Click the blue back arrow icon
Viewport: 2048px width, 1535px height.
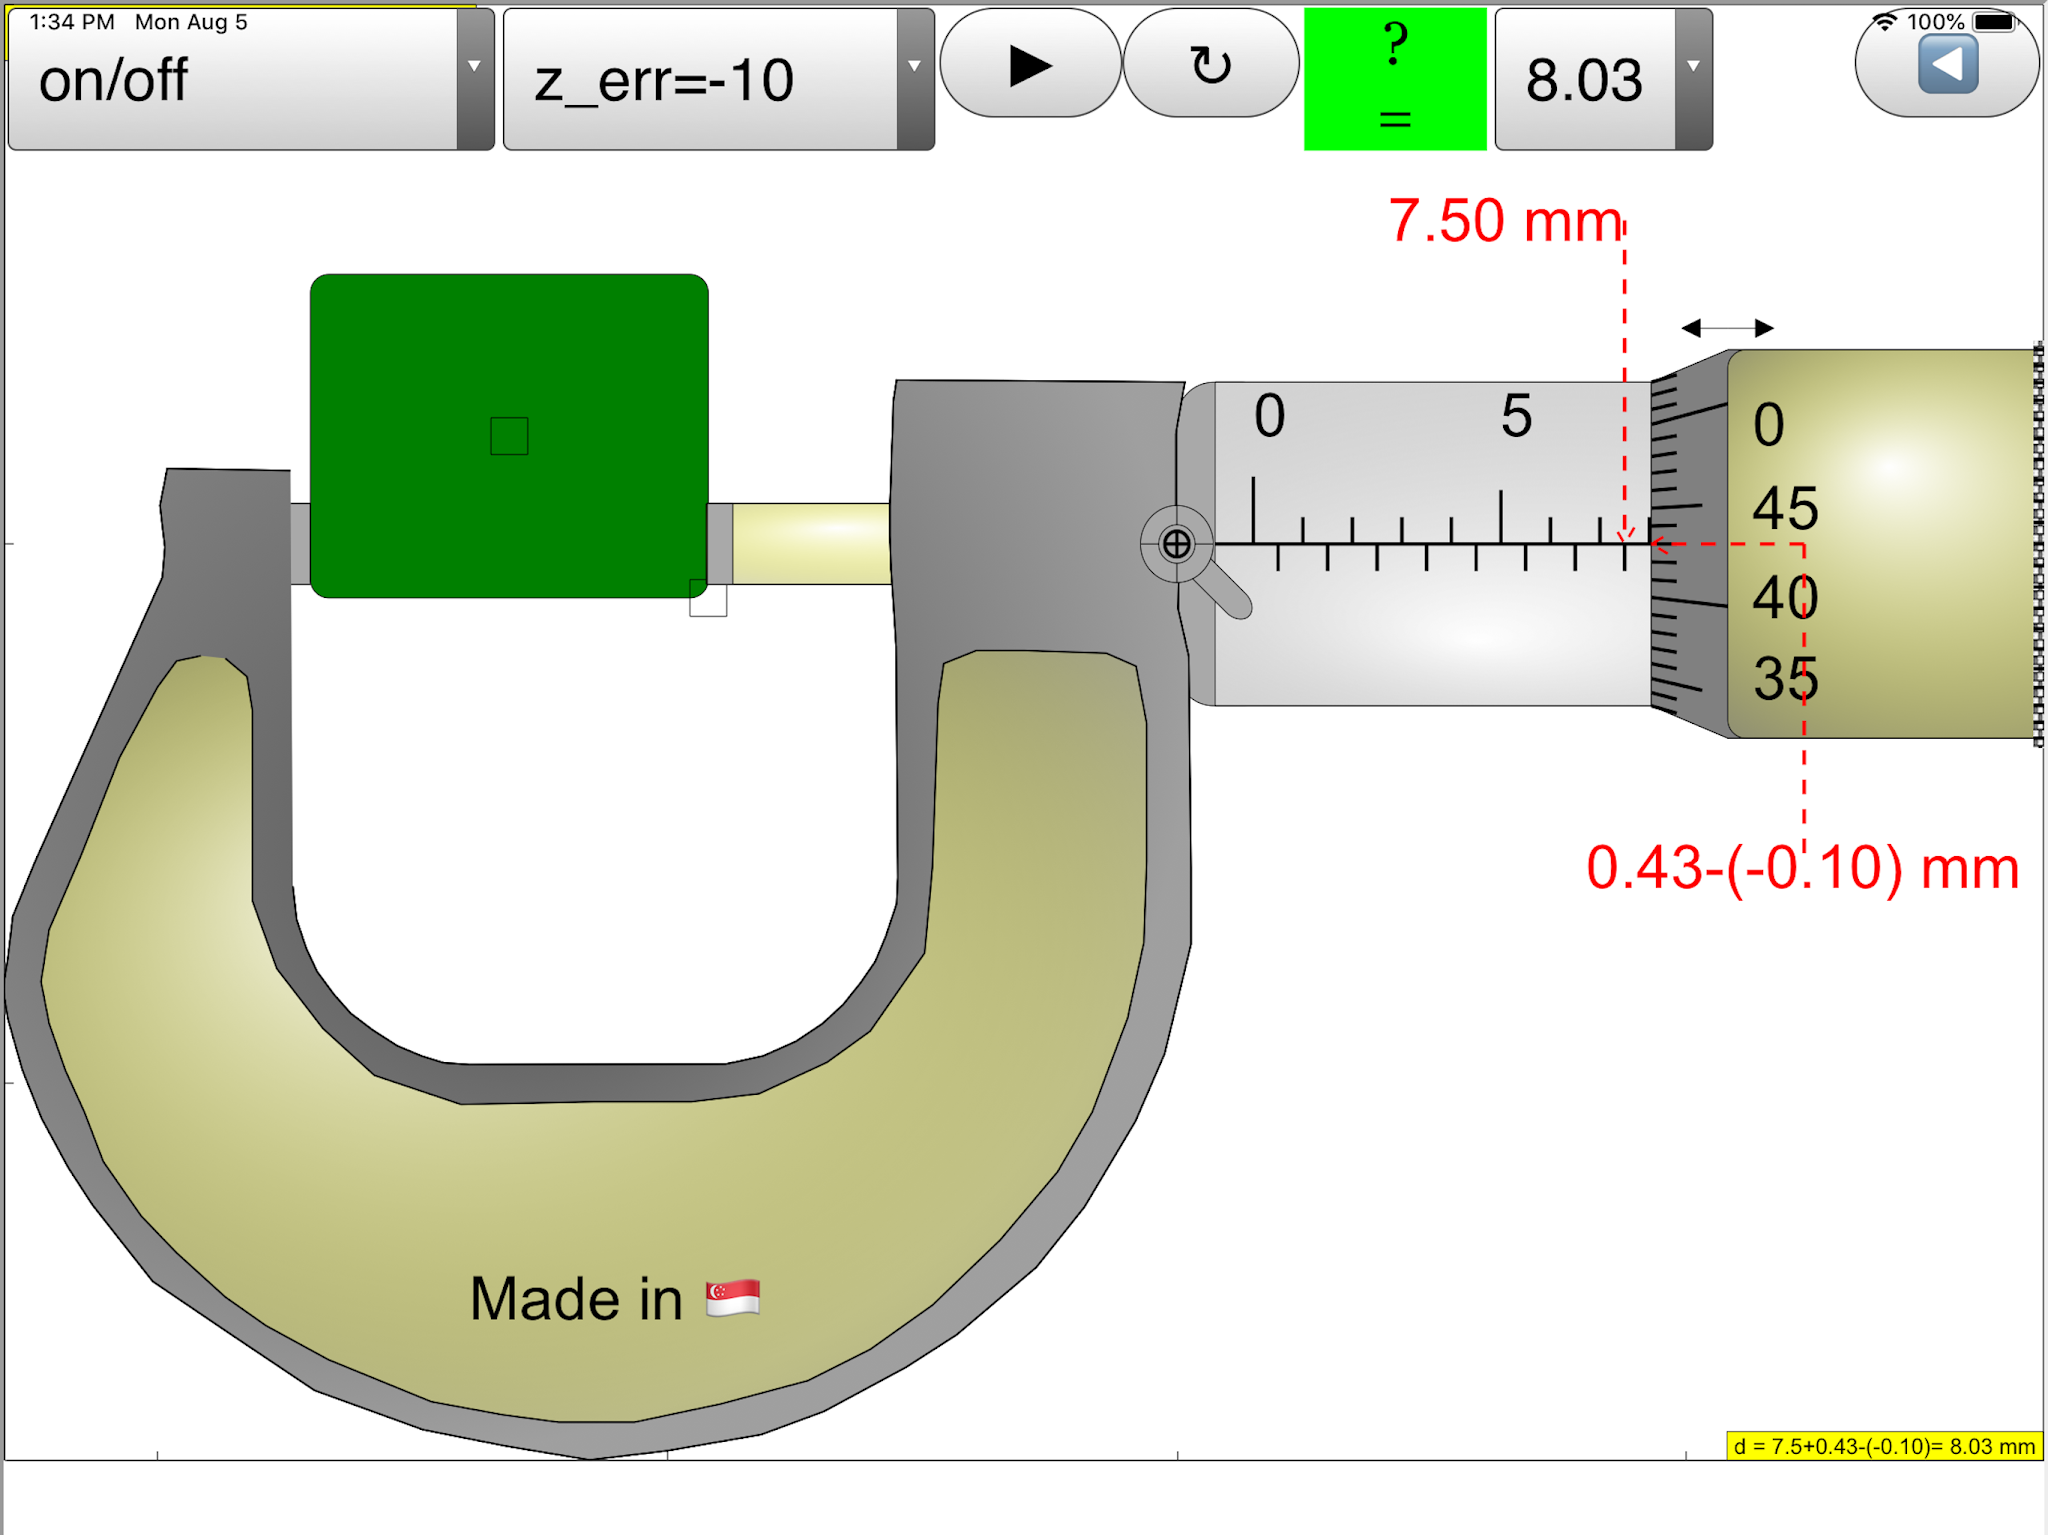[1947, 65]
